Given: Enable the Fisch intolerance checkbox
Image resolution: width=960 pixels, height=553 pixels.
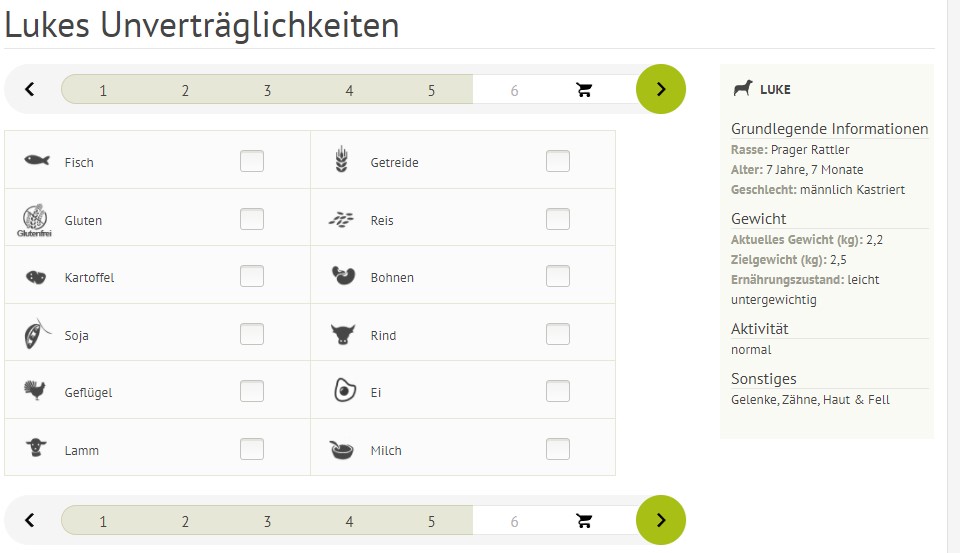Looking at the screenshot, I should click(x=252, y=161).
